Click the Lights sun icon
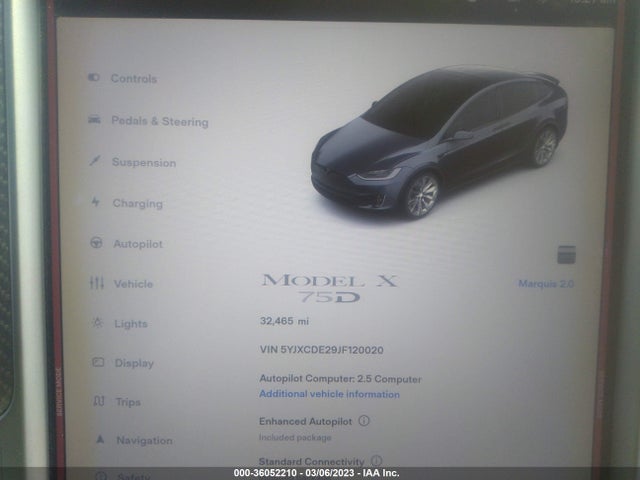640x480 pixels. point(98,323)
